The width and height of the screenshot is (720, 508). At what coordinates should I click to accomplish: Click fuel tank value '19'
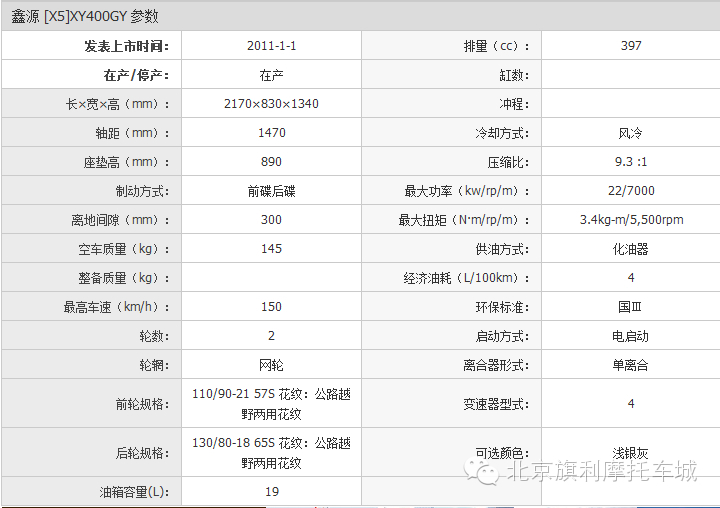coord(272,491)
